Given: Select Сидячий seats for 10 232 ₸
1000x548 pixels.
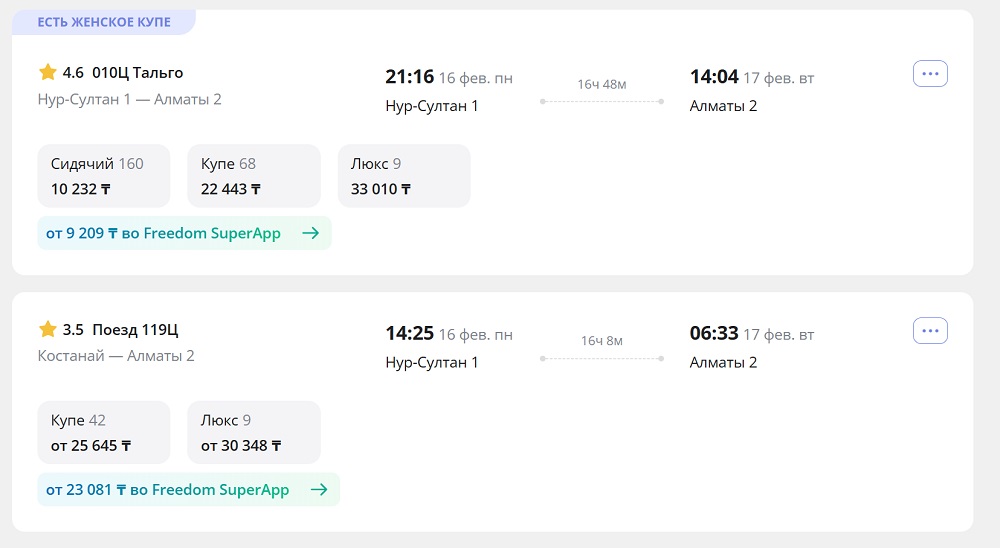Looking at the screenshot, I should point(103,176).
